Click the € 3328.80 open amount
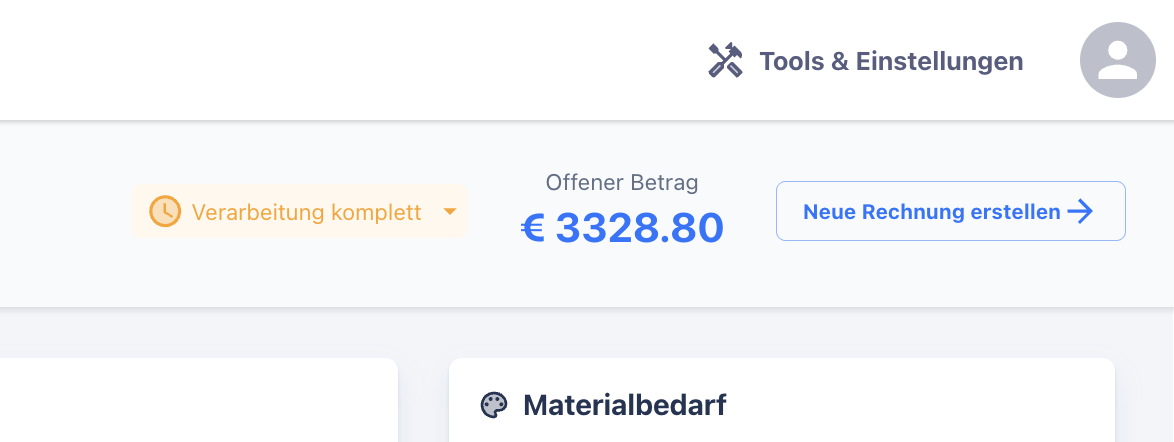Viewport: 1174px width, 442px height. pos(622,229)
